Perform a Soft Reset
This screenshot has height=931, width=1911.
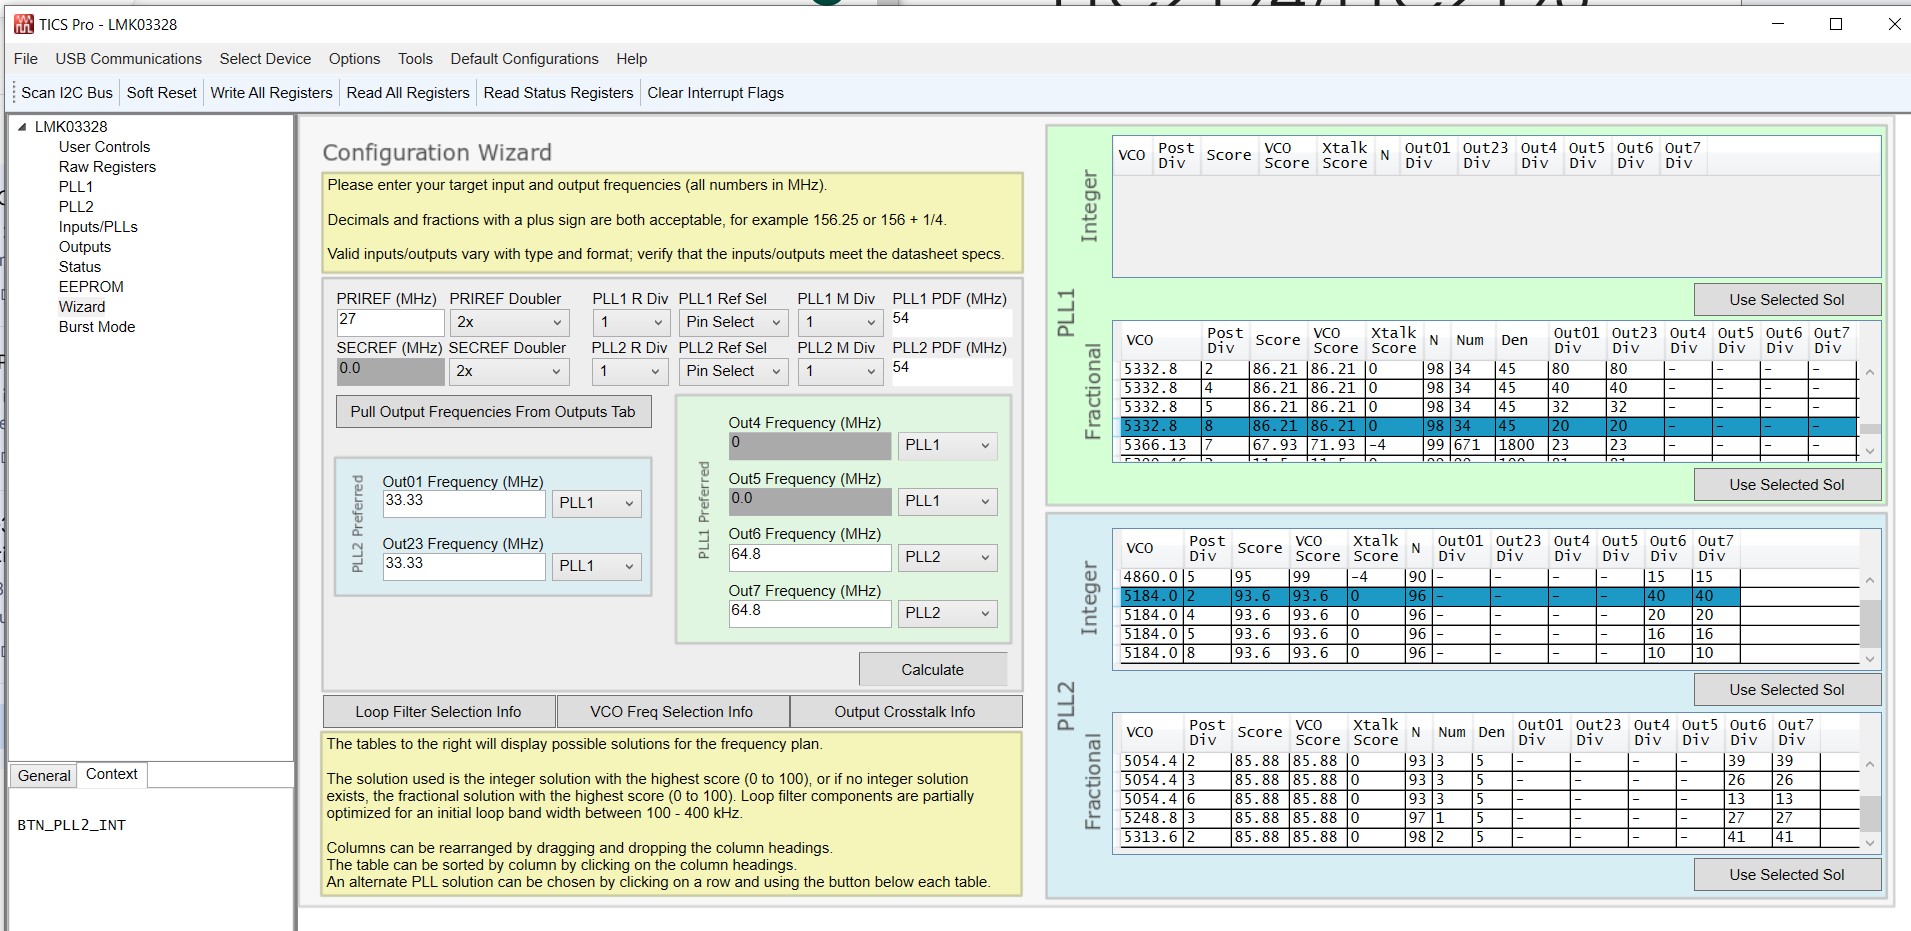[161, 92]
